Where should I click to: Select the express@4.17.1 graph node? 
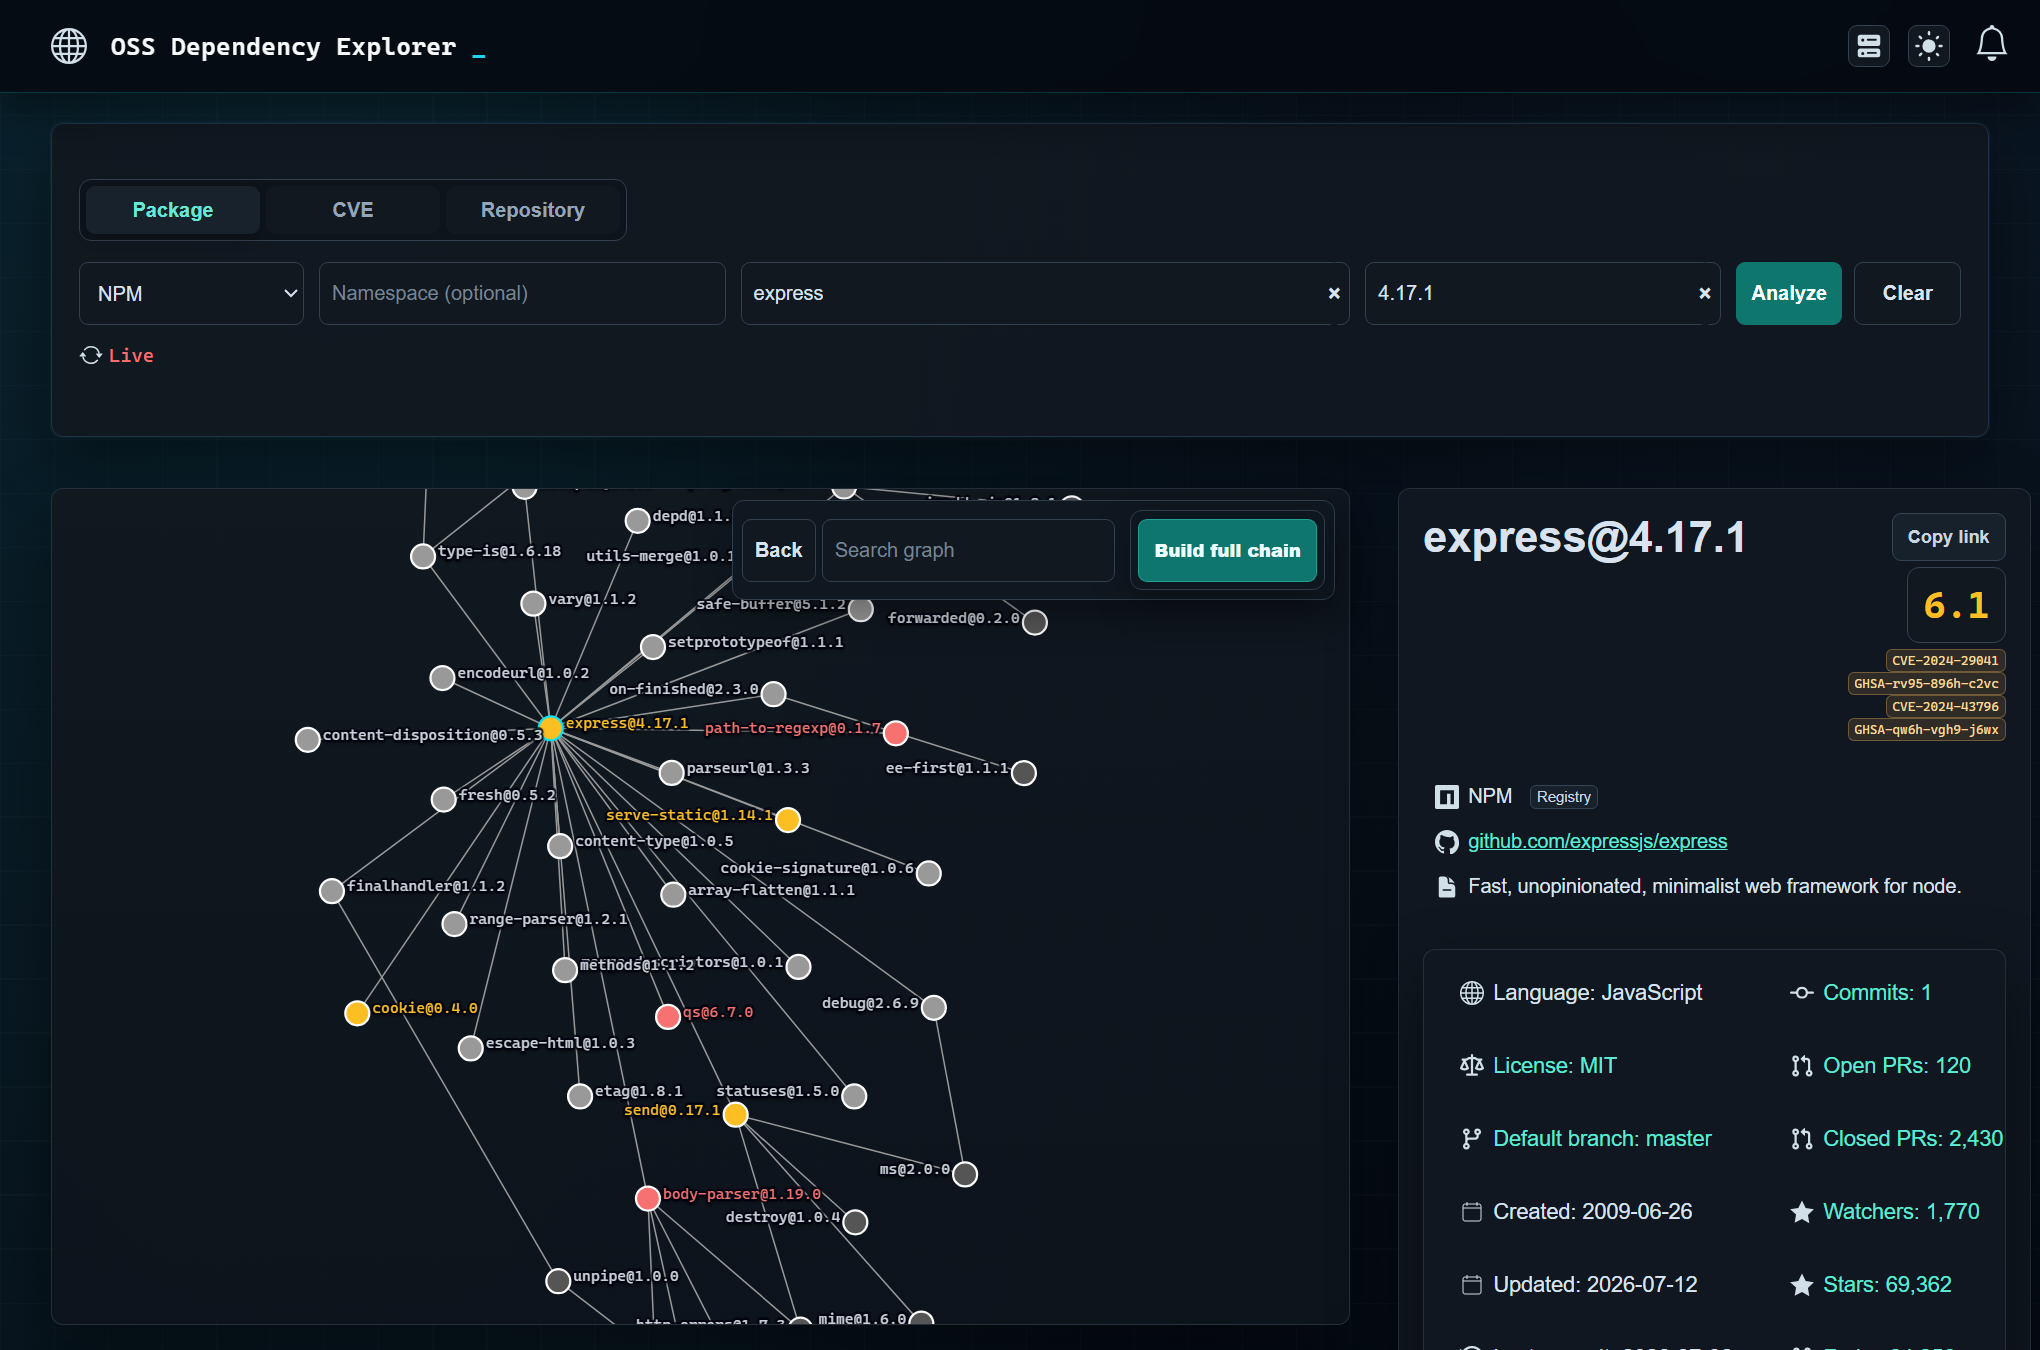coord(551,728)
